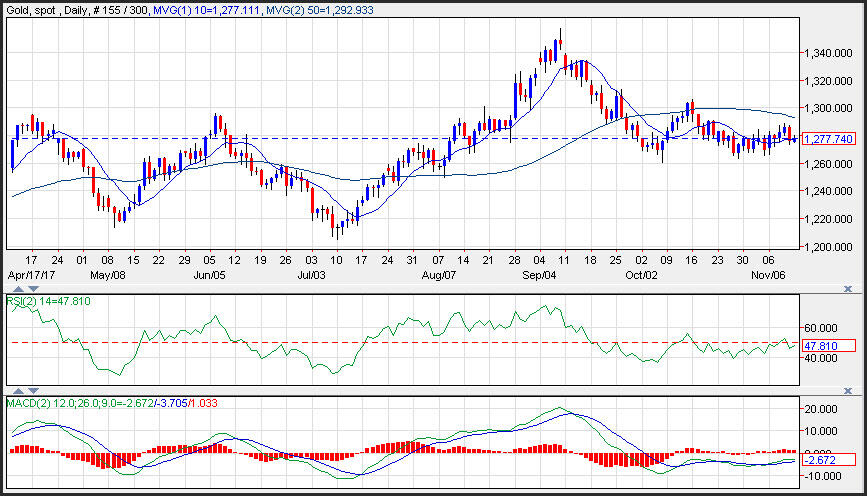Click the 1,200.000 price axis level
Image resolution: width=867 pixels, height=496 pixels.
[830, 247]
